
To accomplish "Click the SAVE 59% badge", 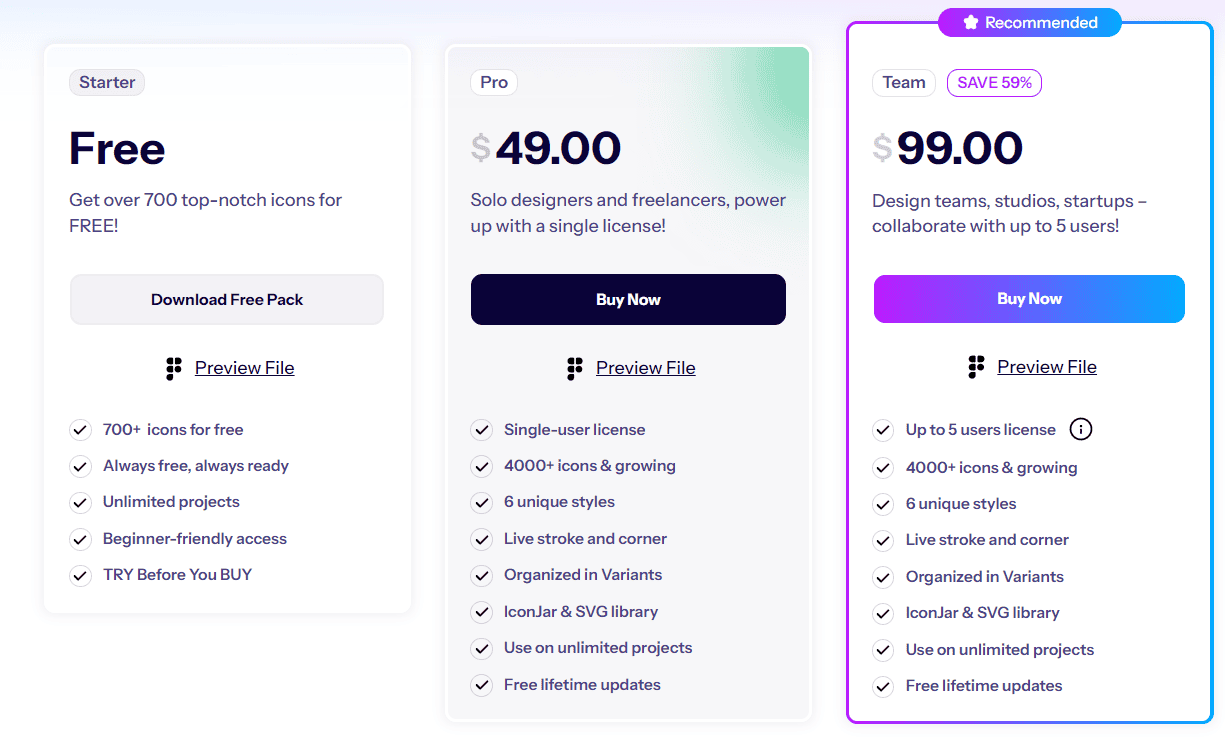I will click(x=994, y=83).
